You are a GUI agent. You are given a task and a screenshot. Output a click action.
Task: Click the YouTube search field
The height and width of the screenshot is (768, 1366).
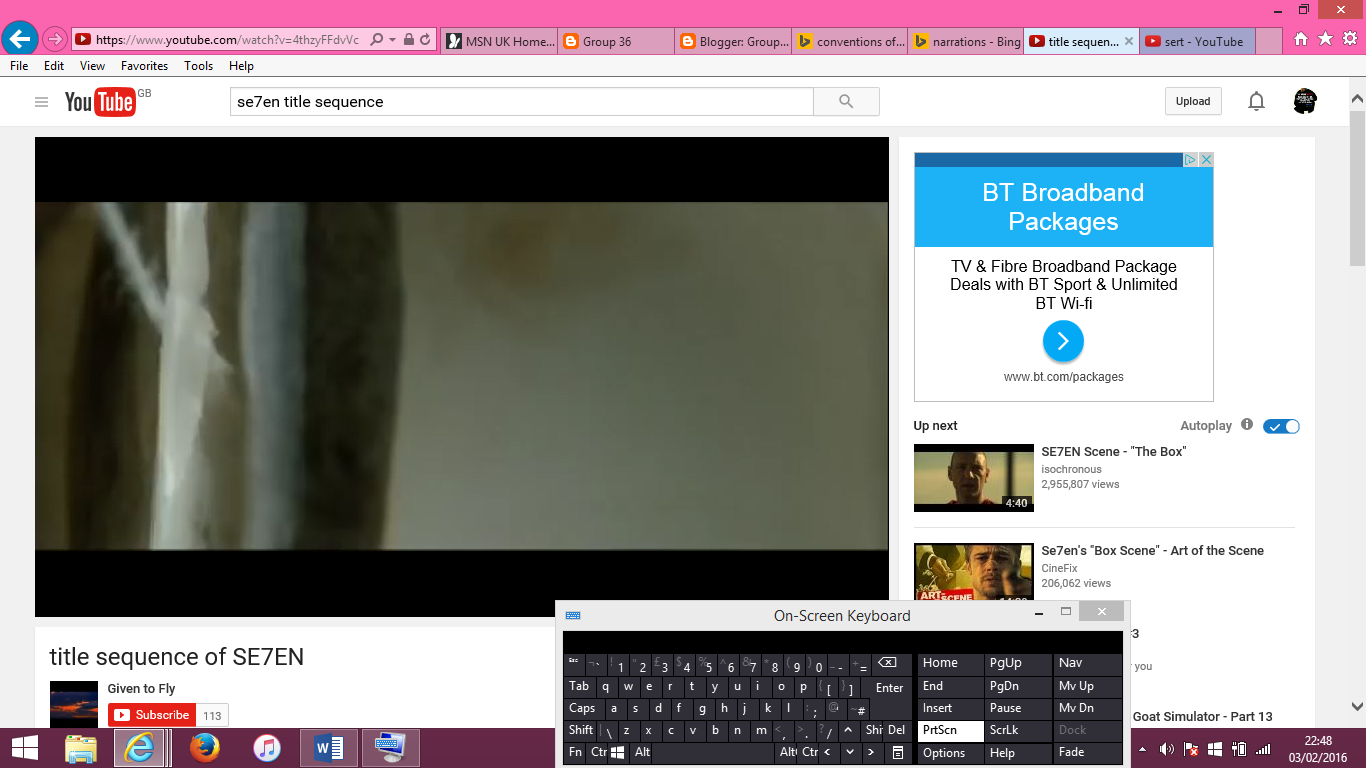click(522, 101)
